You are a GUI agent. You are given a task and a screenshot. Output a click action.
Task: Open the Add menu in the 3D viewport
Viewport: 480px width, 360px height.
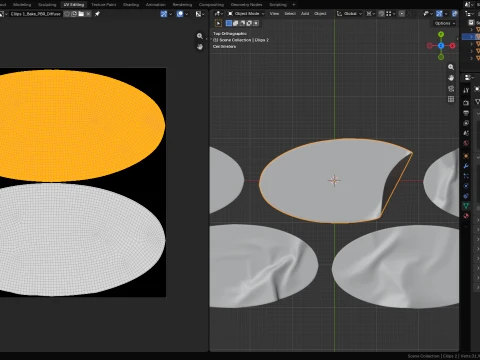click(x=305, y=14)
